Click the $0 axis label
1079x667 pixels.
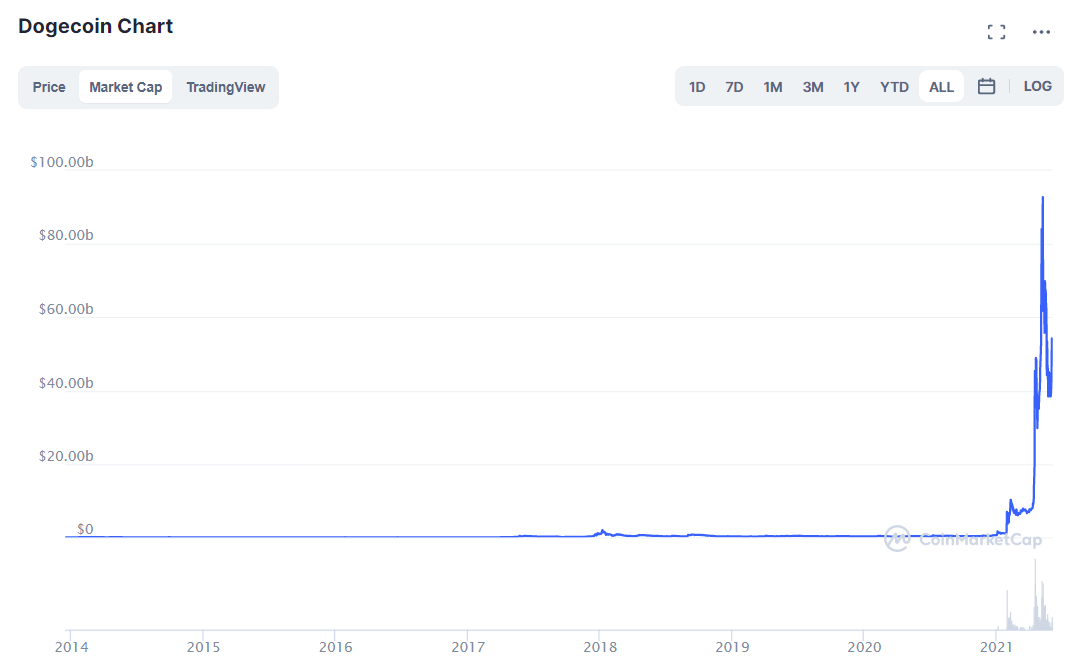(85, 529)
